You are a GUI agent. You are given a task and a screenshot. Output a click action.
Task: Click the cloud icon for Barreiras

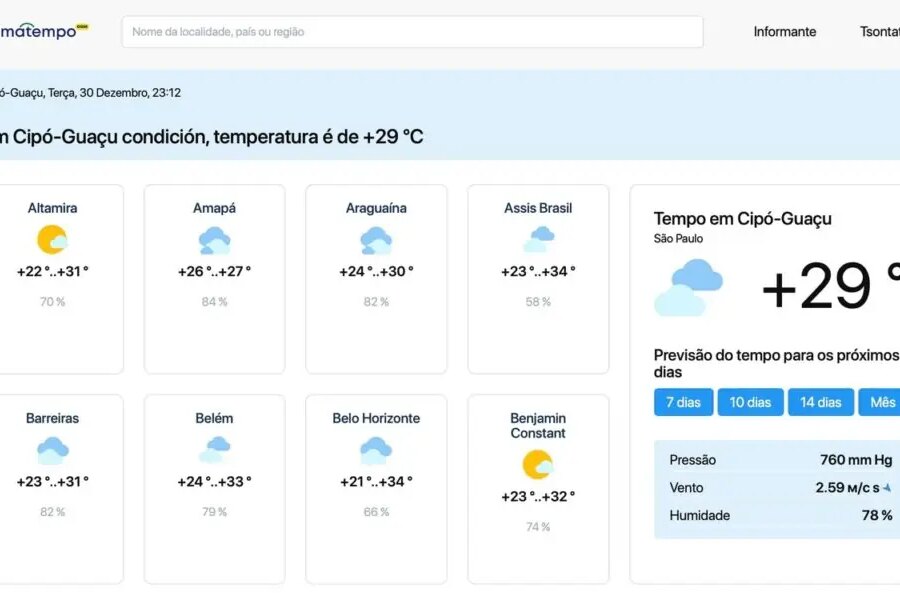coord(52,450)
